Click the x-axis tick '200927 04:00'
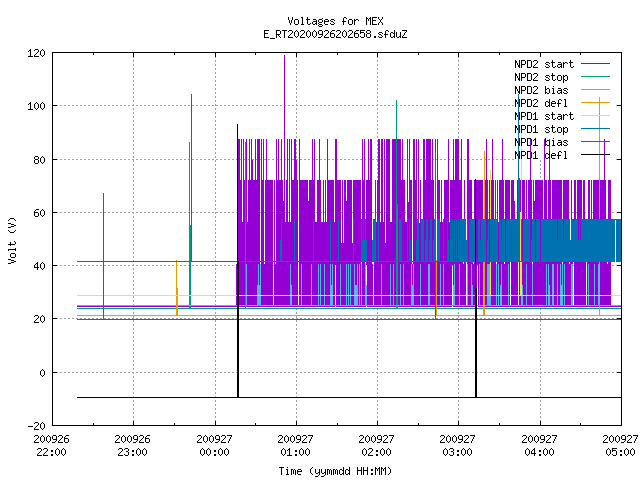 [x=539, y=446]
